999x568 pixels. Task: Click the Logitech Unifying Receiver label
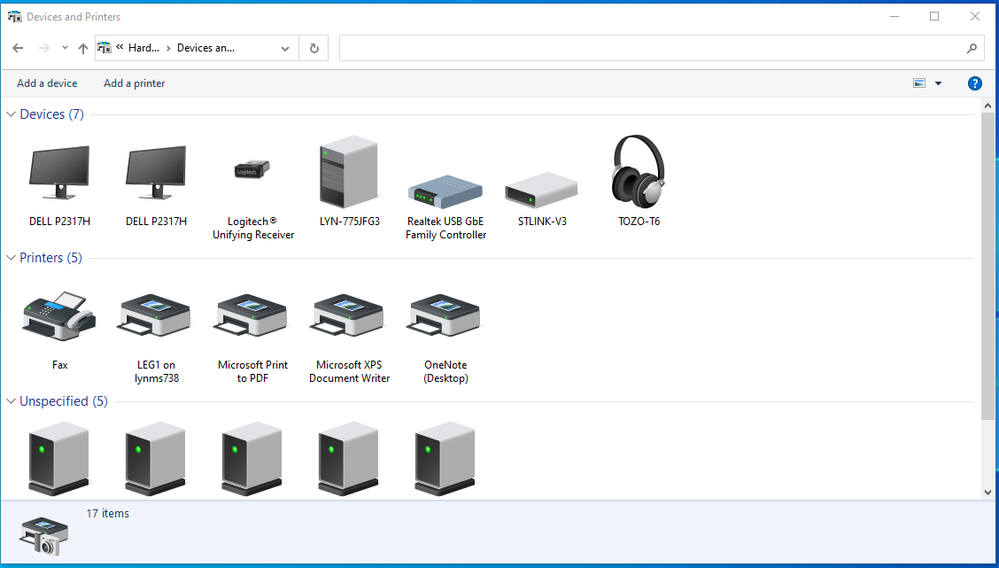coord(253,228)
